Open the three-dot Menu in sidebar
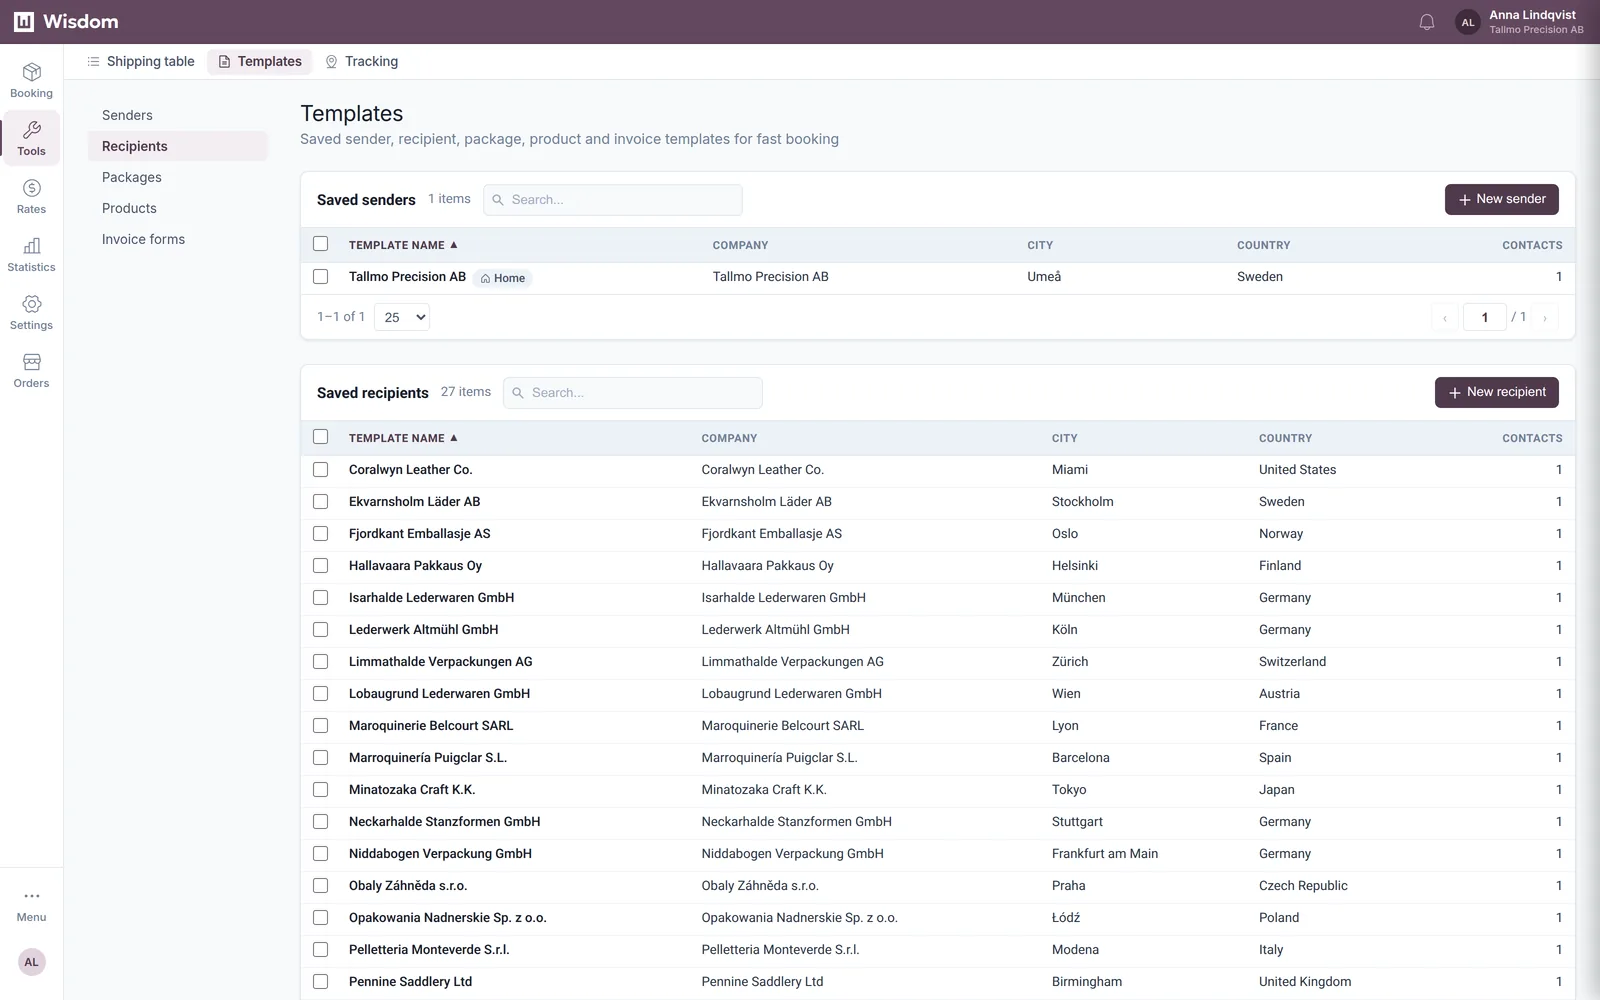Image resolution: width=1600 pixels, height=1000 pixels. coord(31,905)
